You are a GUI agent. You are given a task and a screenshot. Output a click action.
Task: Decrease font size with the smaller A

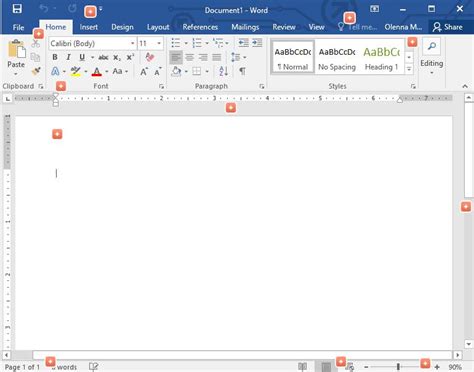[x=157, y=71]
